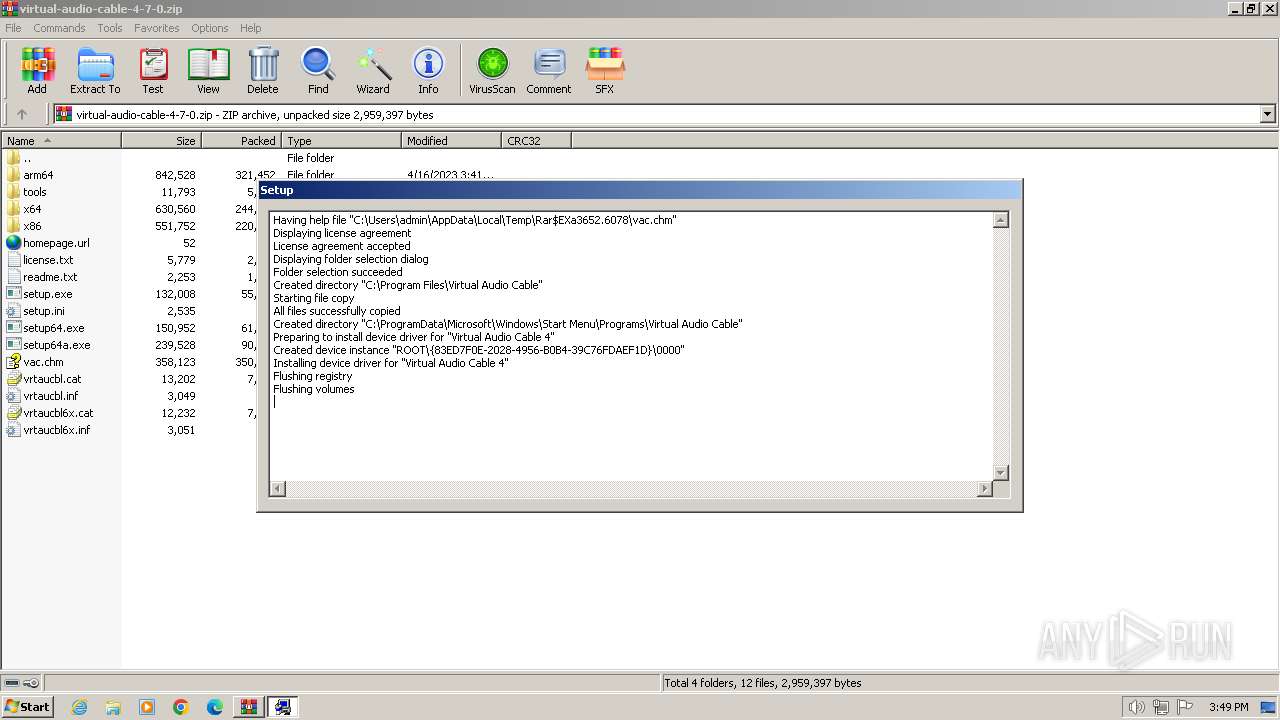Open the Find magnifier icon
The width and height of the screenshot is (1280, 720).
pyautogui.click(x=318, y=70)
